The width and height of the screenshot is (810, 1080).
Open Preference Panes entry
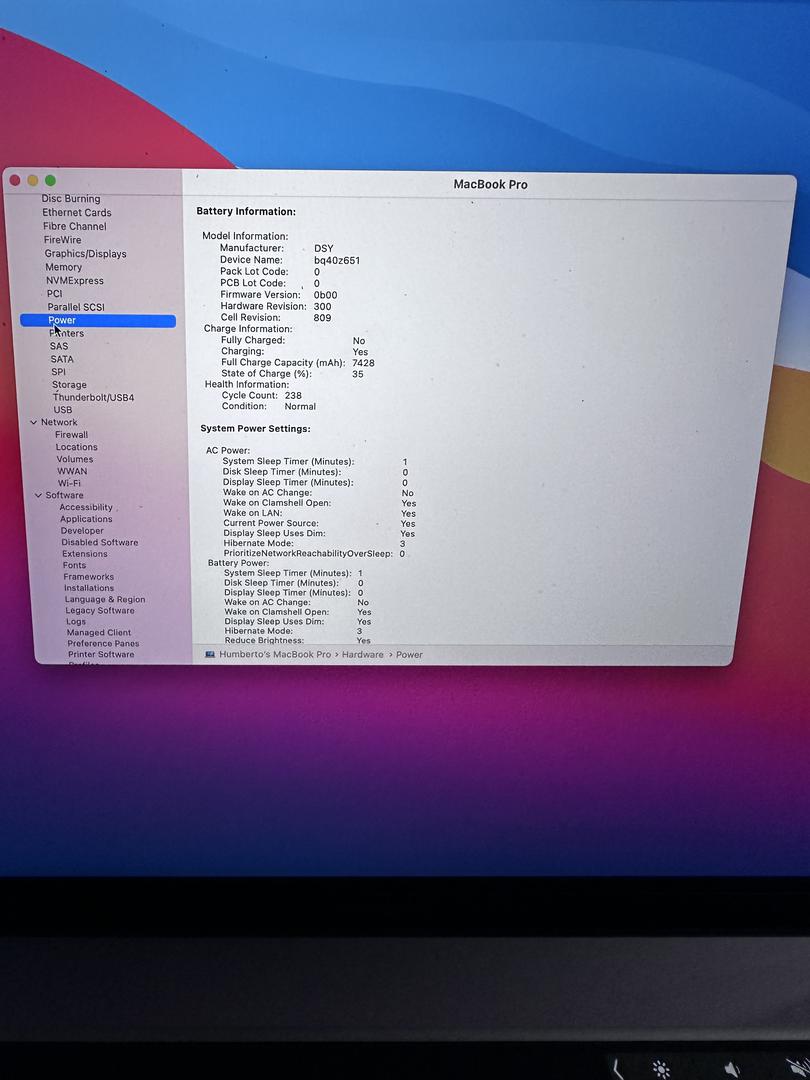point(103,644)
